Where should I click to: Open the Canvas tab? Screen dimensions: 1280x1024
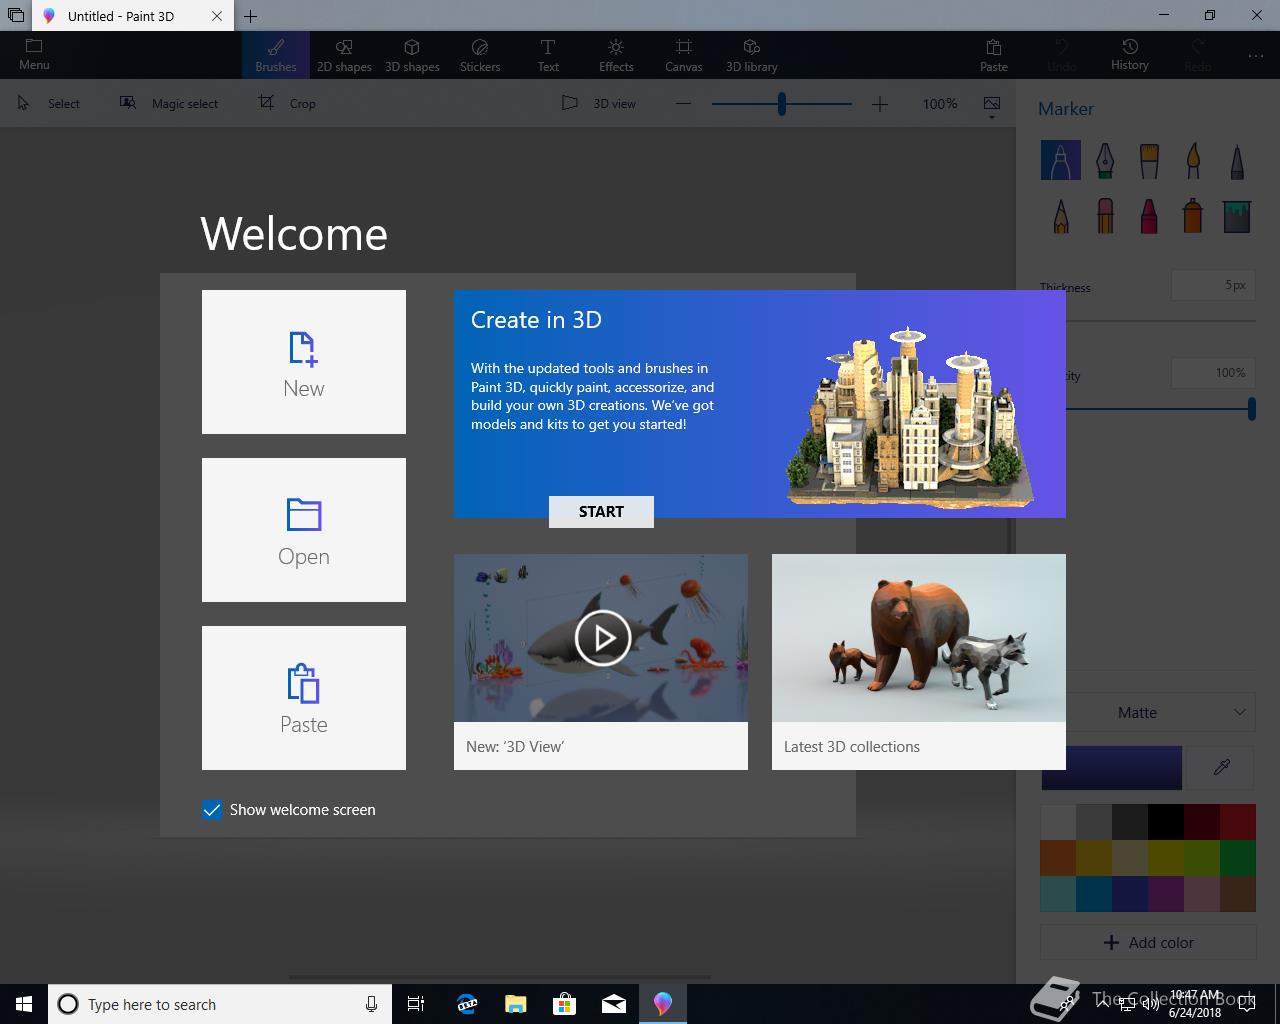[684, 55]
